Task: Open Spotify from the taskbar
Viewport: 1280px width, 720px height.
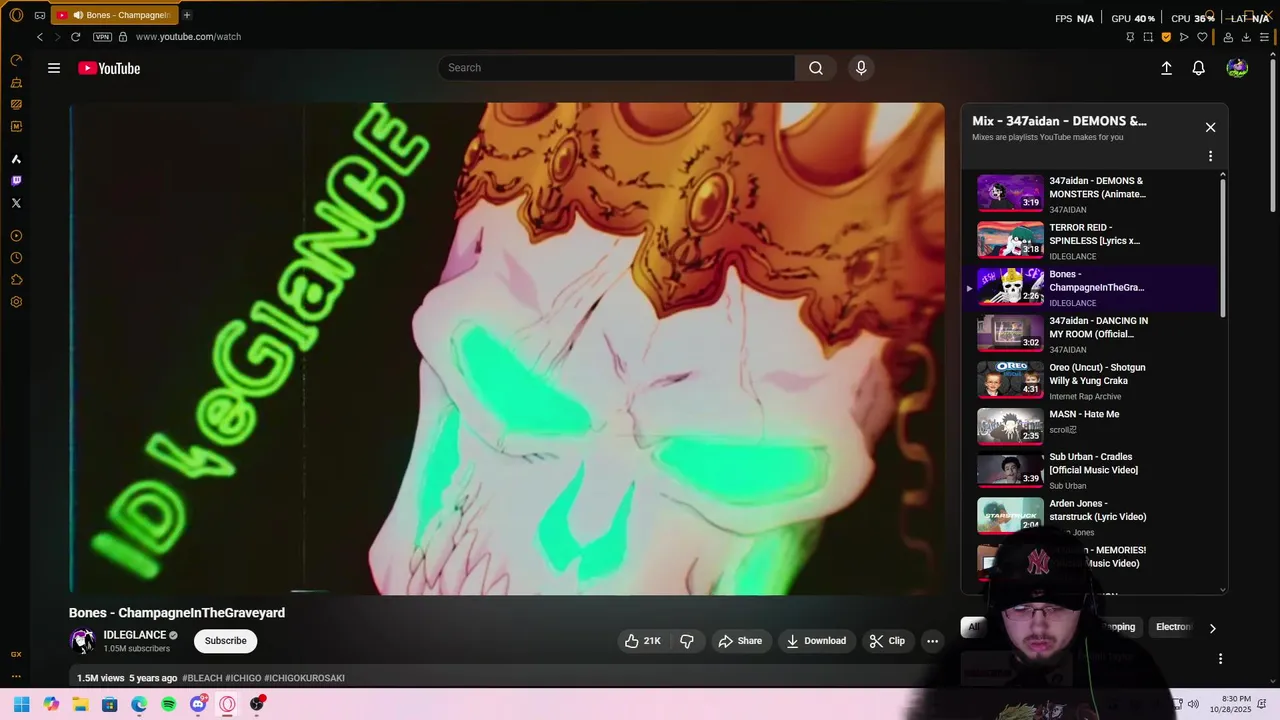Action: tap(169, 704)
